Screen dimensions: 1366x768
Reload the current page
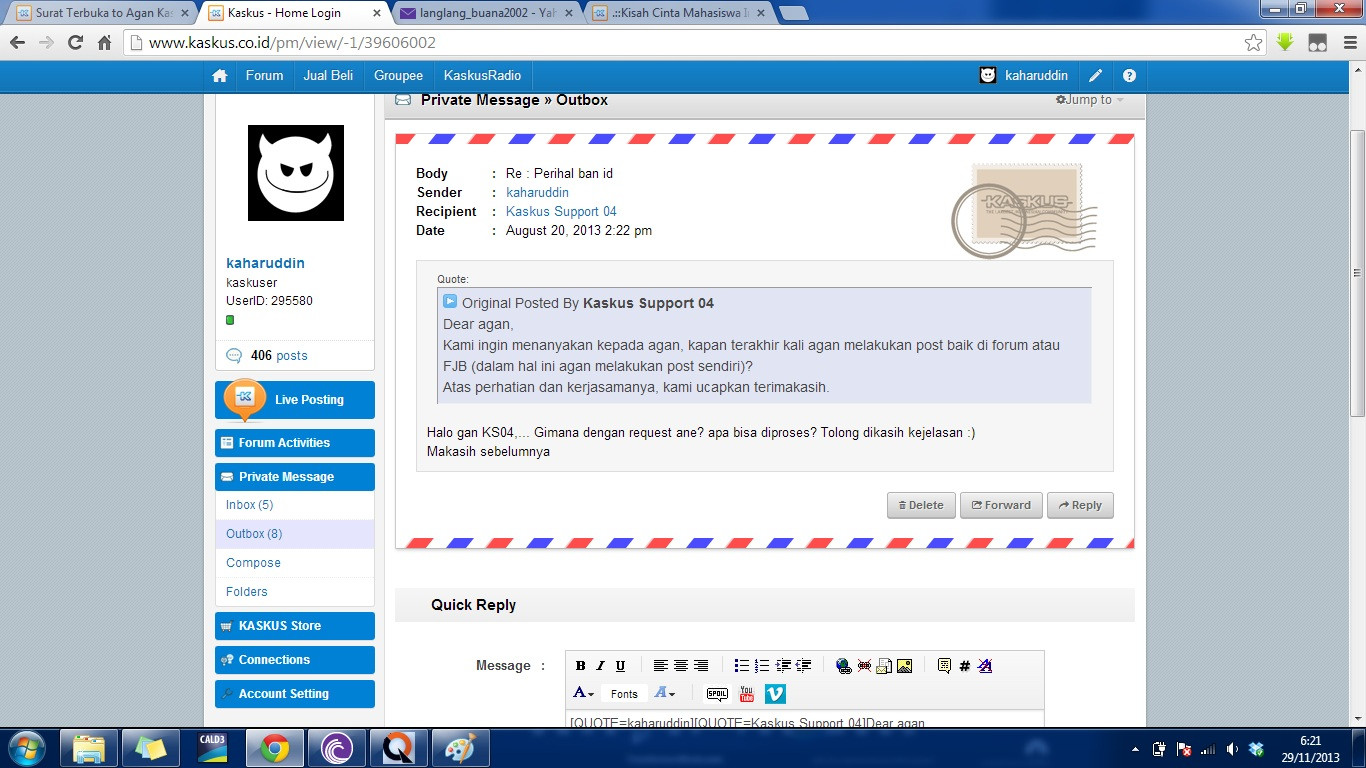pos(75,43)
